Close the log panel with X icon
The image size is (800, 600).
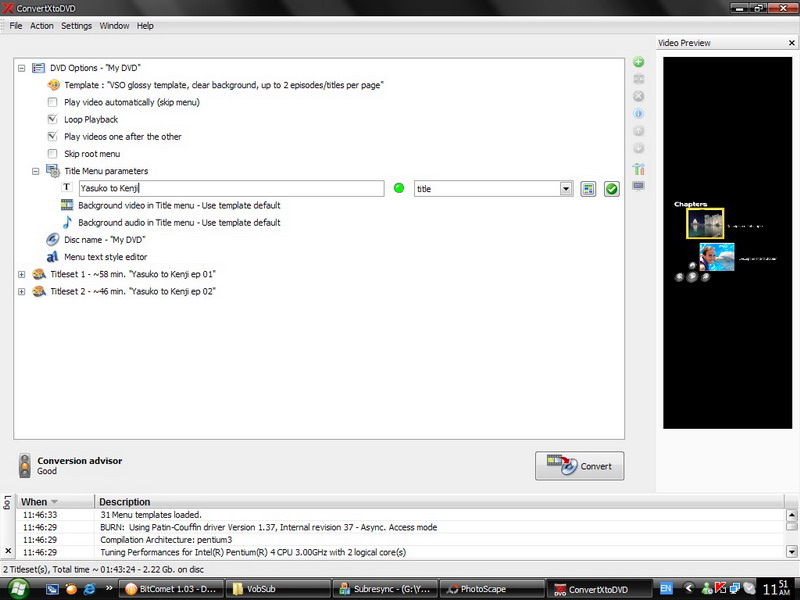[8, 551]
